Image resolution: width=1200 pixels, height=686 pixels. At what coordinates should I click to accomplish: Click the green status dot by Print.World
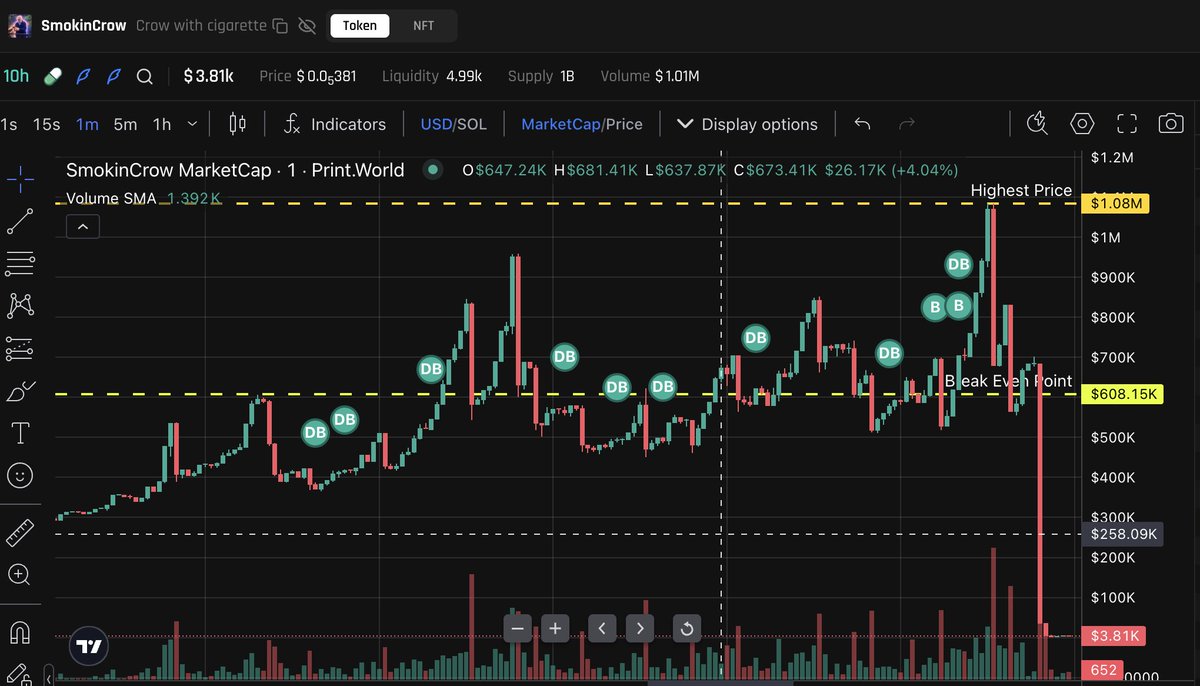433,169
